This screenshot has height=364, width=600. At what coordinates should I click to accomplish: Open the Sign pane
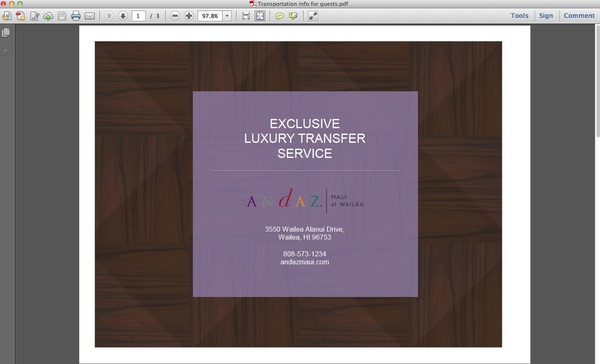click(x=546, y=16)
